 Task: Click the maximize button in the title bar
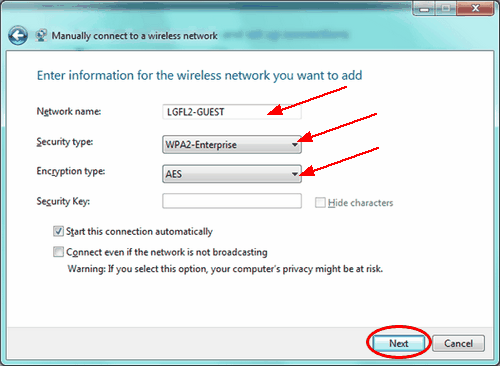[446, 8]
